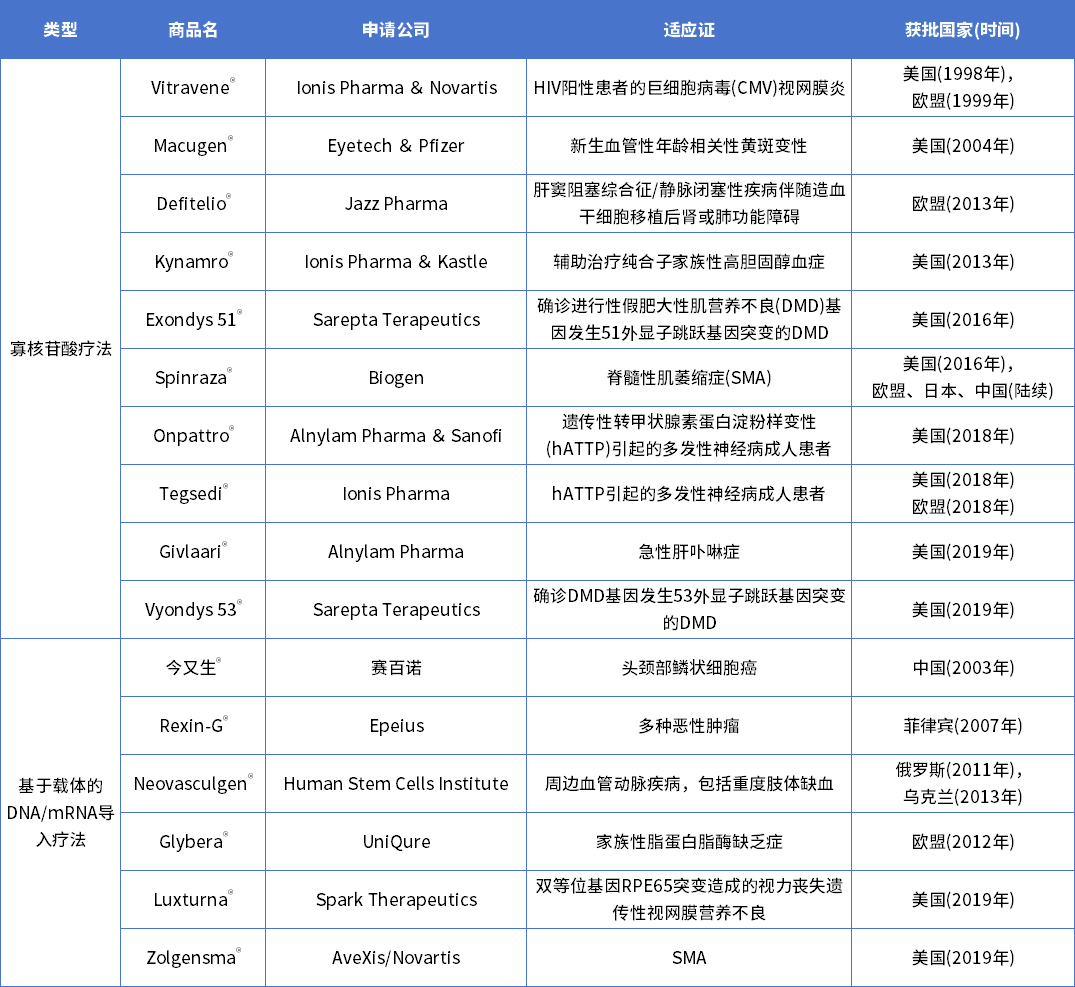Select the Biogen company cell

396,378
